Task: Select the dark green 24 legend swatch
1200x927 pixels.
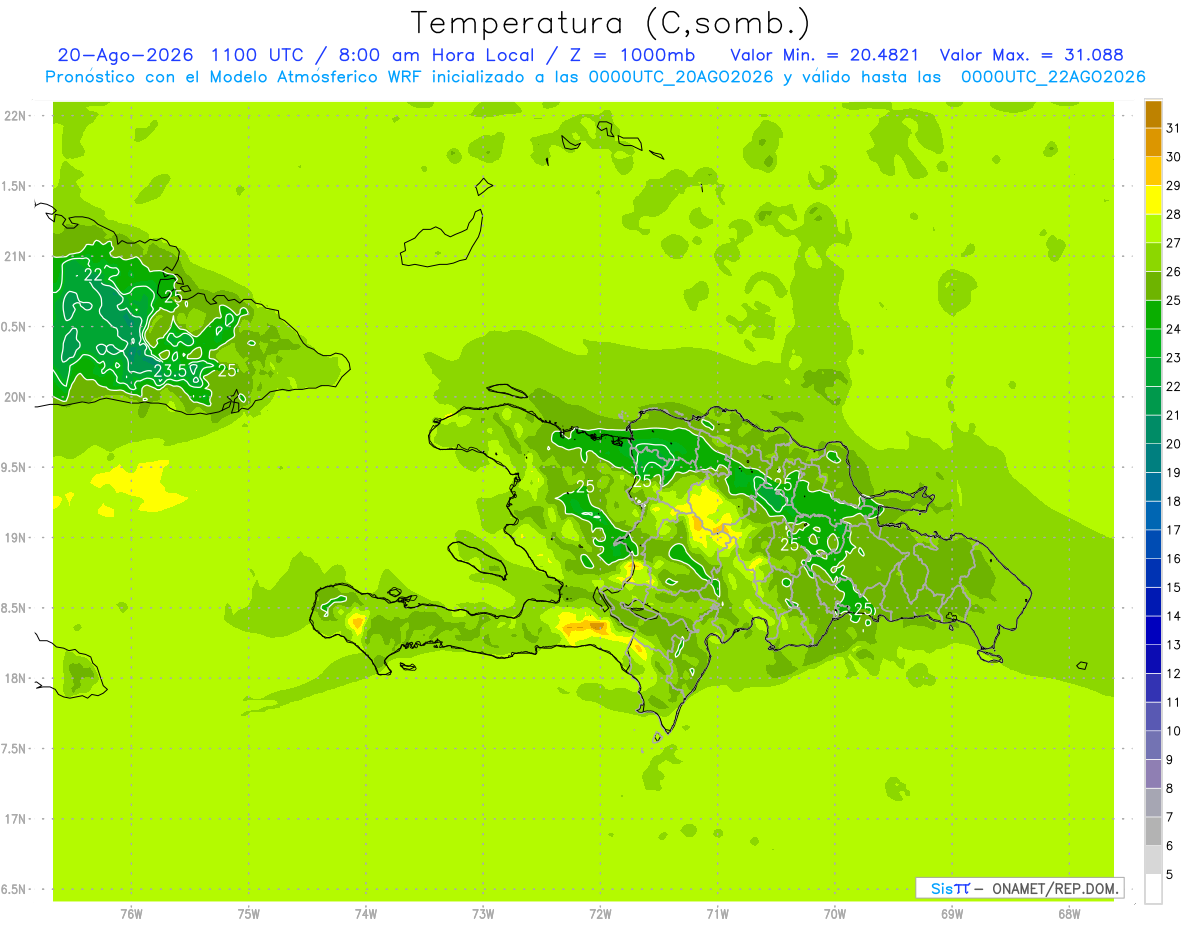Action: coord(1153,315)
